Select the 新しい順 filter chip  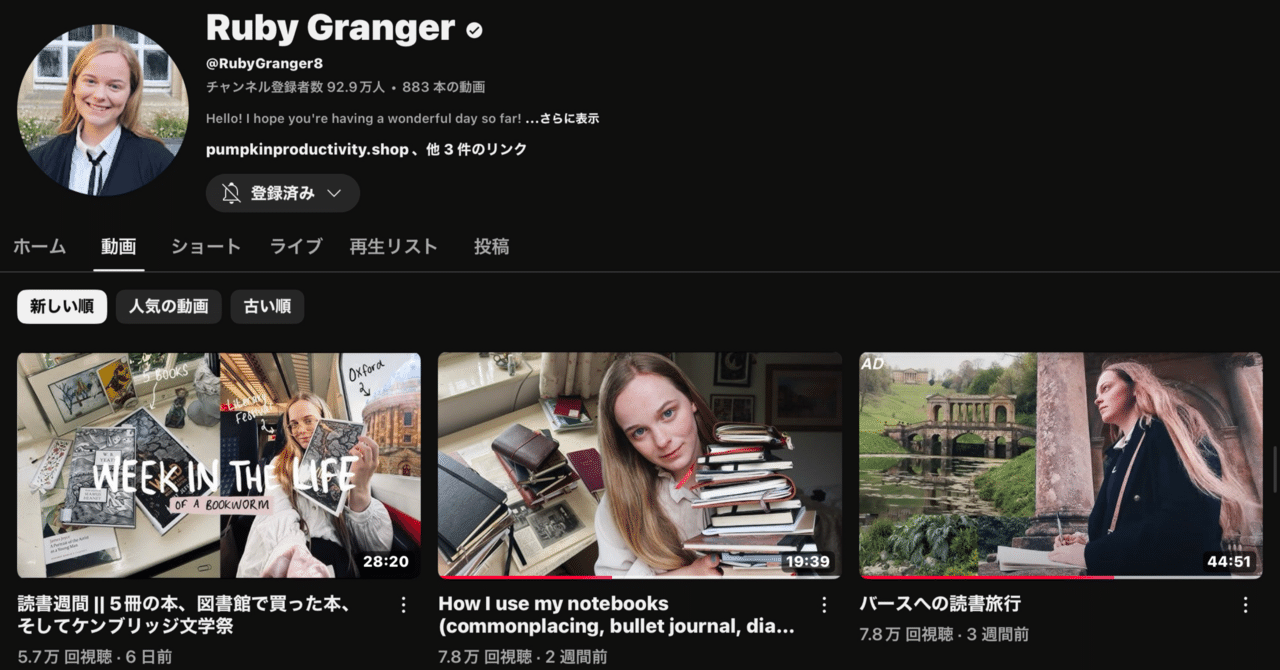click(x=61, y=306)
